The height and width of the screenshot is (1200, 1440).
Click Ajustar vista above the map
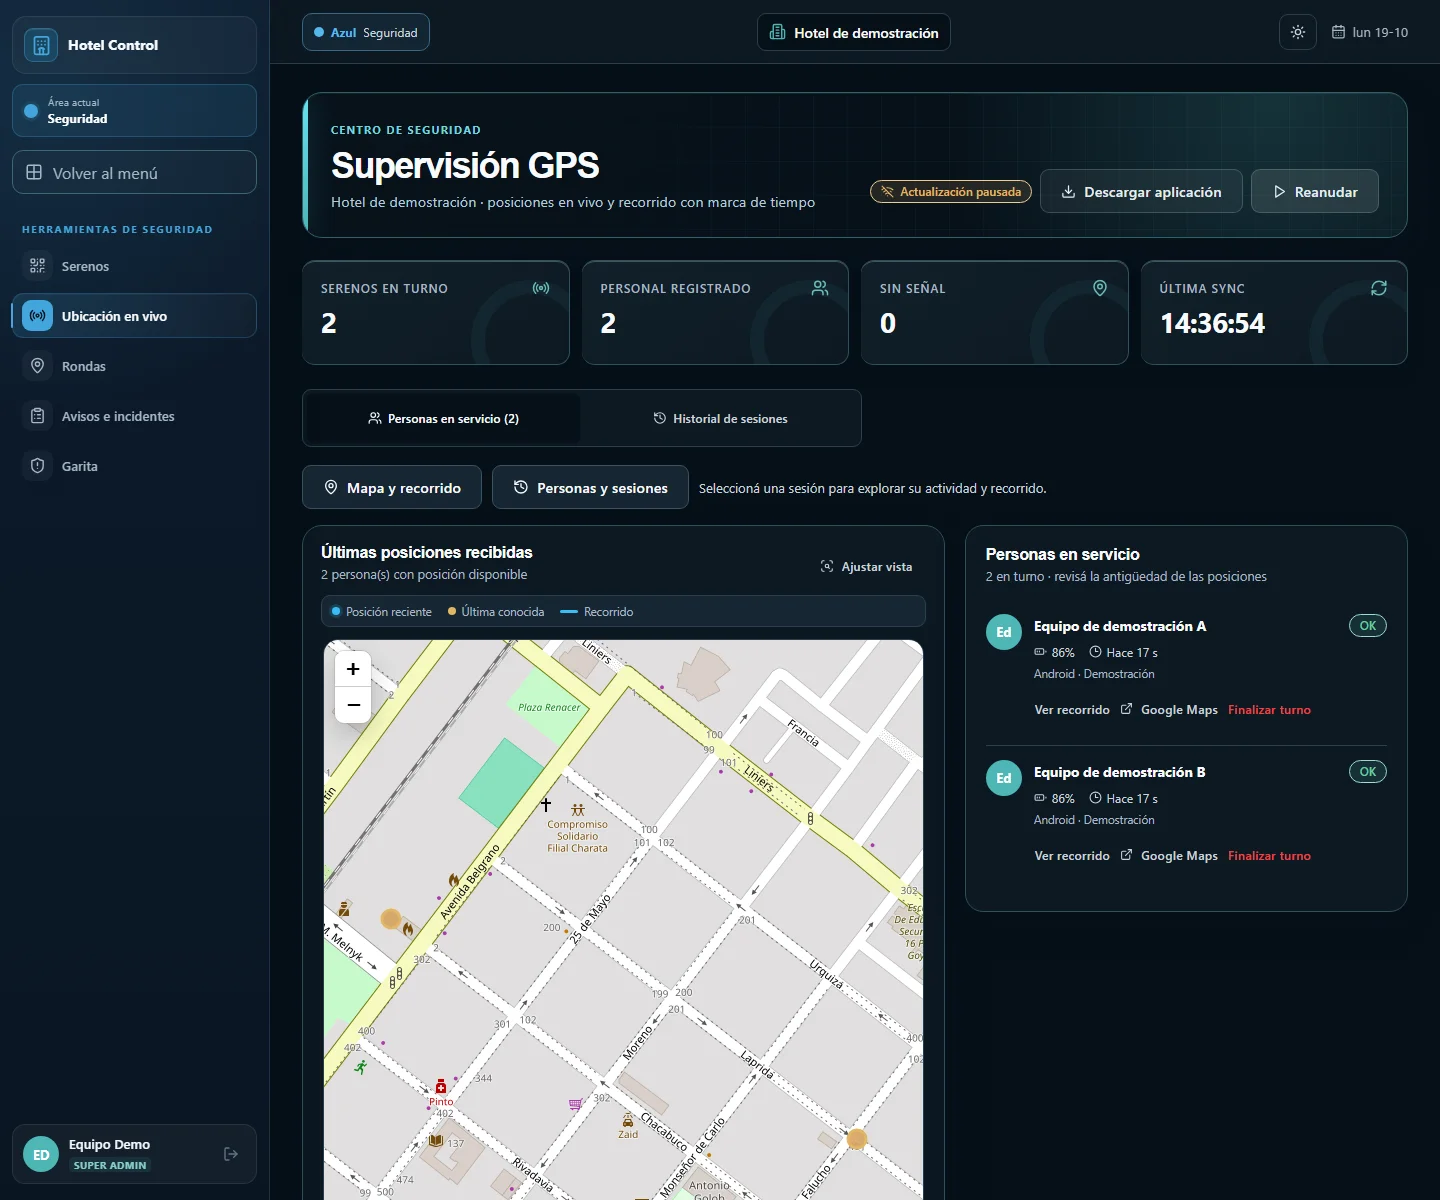pyautogui.click(x=866, y=567)
